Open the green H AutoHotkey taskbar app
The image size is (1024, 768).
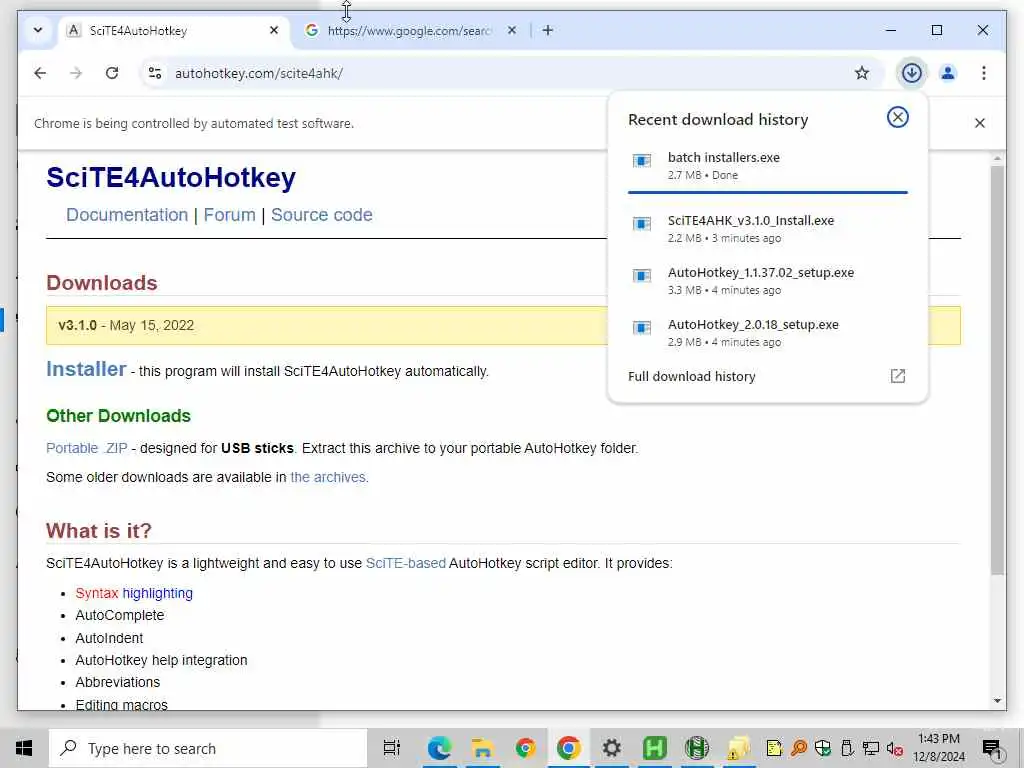(654, 748)
